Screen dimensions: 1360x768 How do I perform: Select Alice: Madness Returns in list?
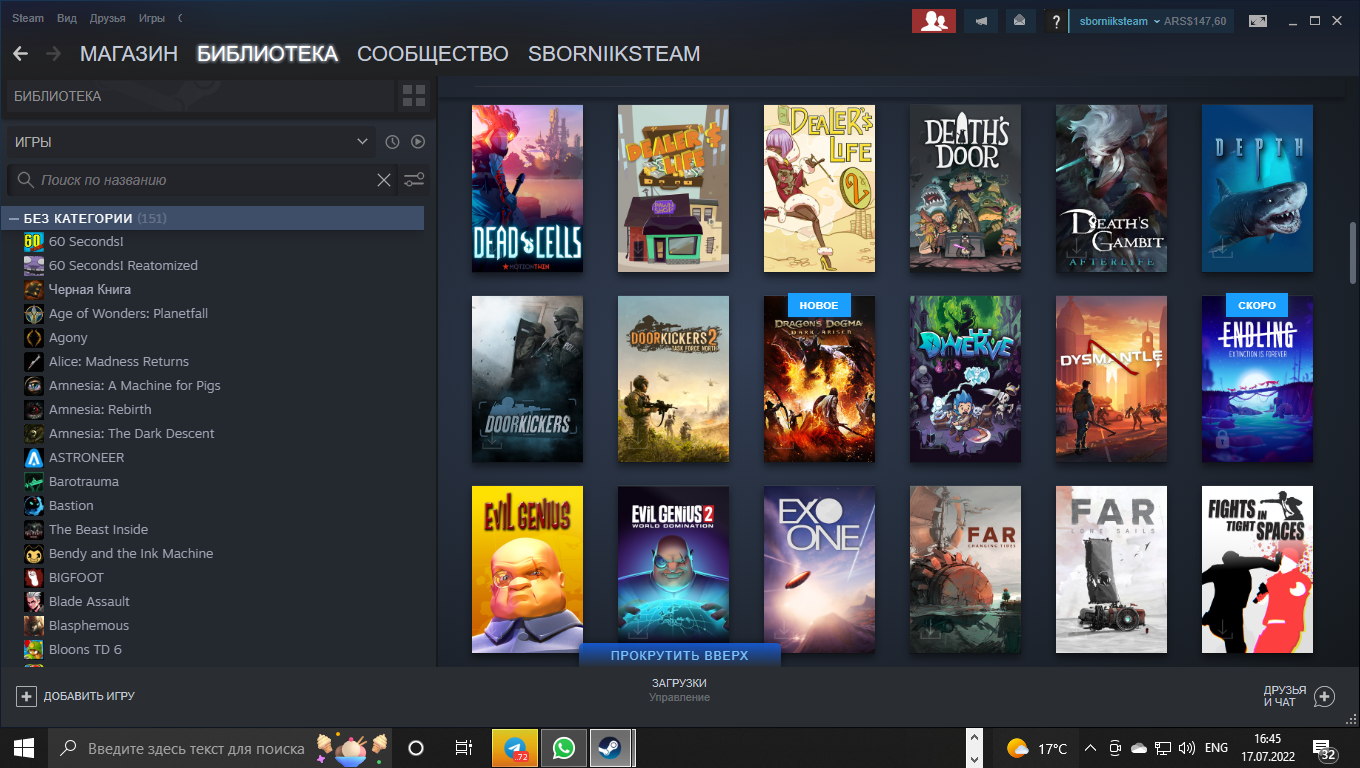pyautogui.click(x=119, y=361)
